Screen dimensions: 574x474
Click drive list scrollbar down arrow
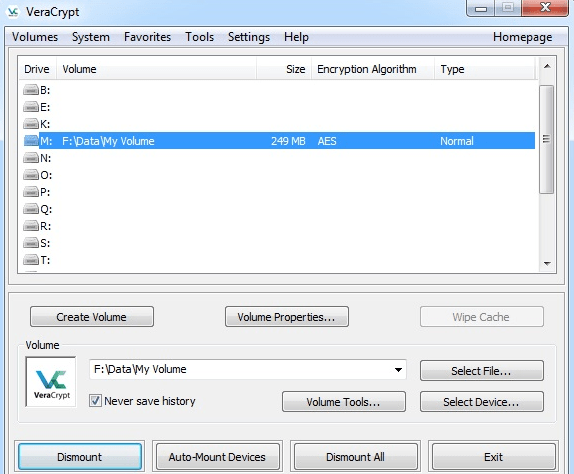tap(547, 264)
